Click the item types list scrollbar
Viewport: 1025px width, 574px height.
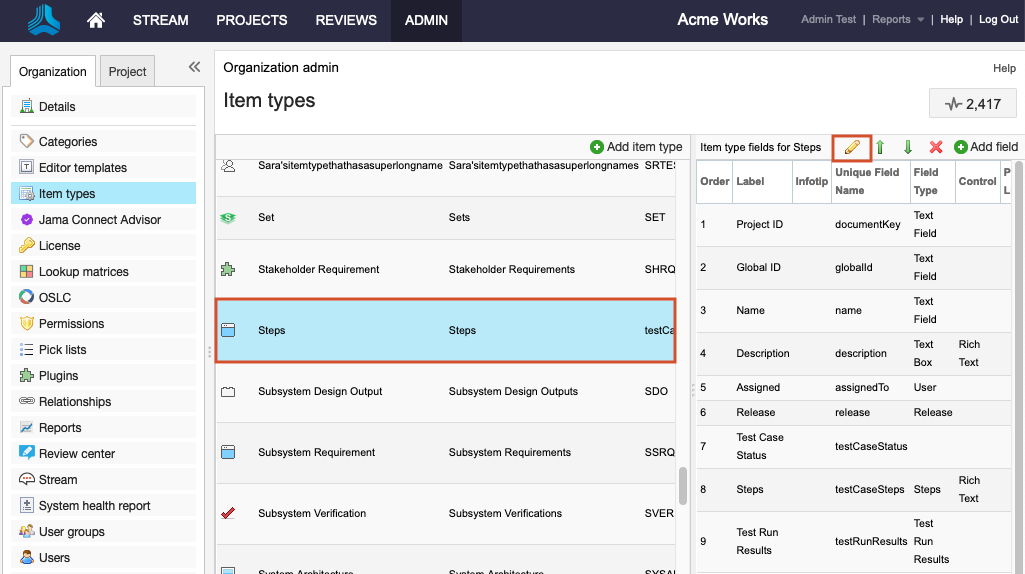(683, 486)
